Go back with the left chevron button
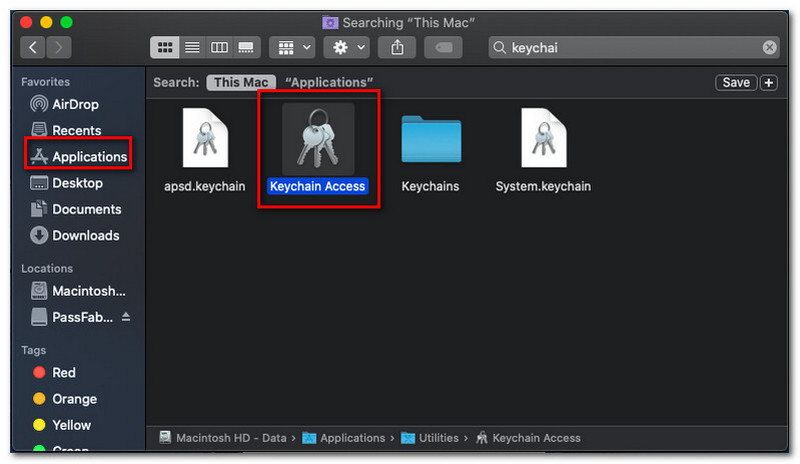 33,47
